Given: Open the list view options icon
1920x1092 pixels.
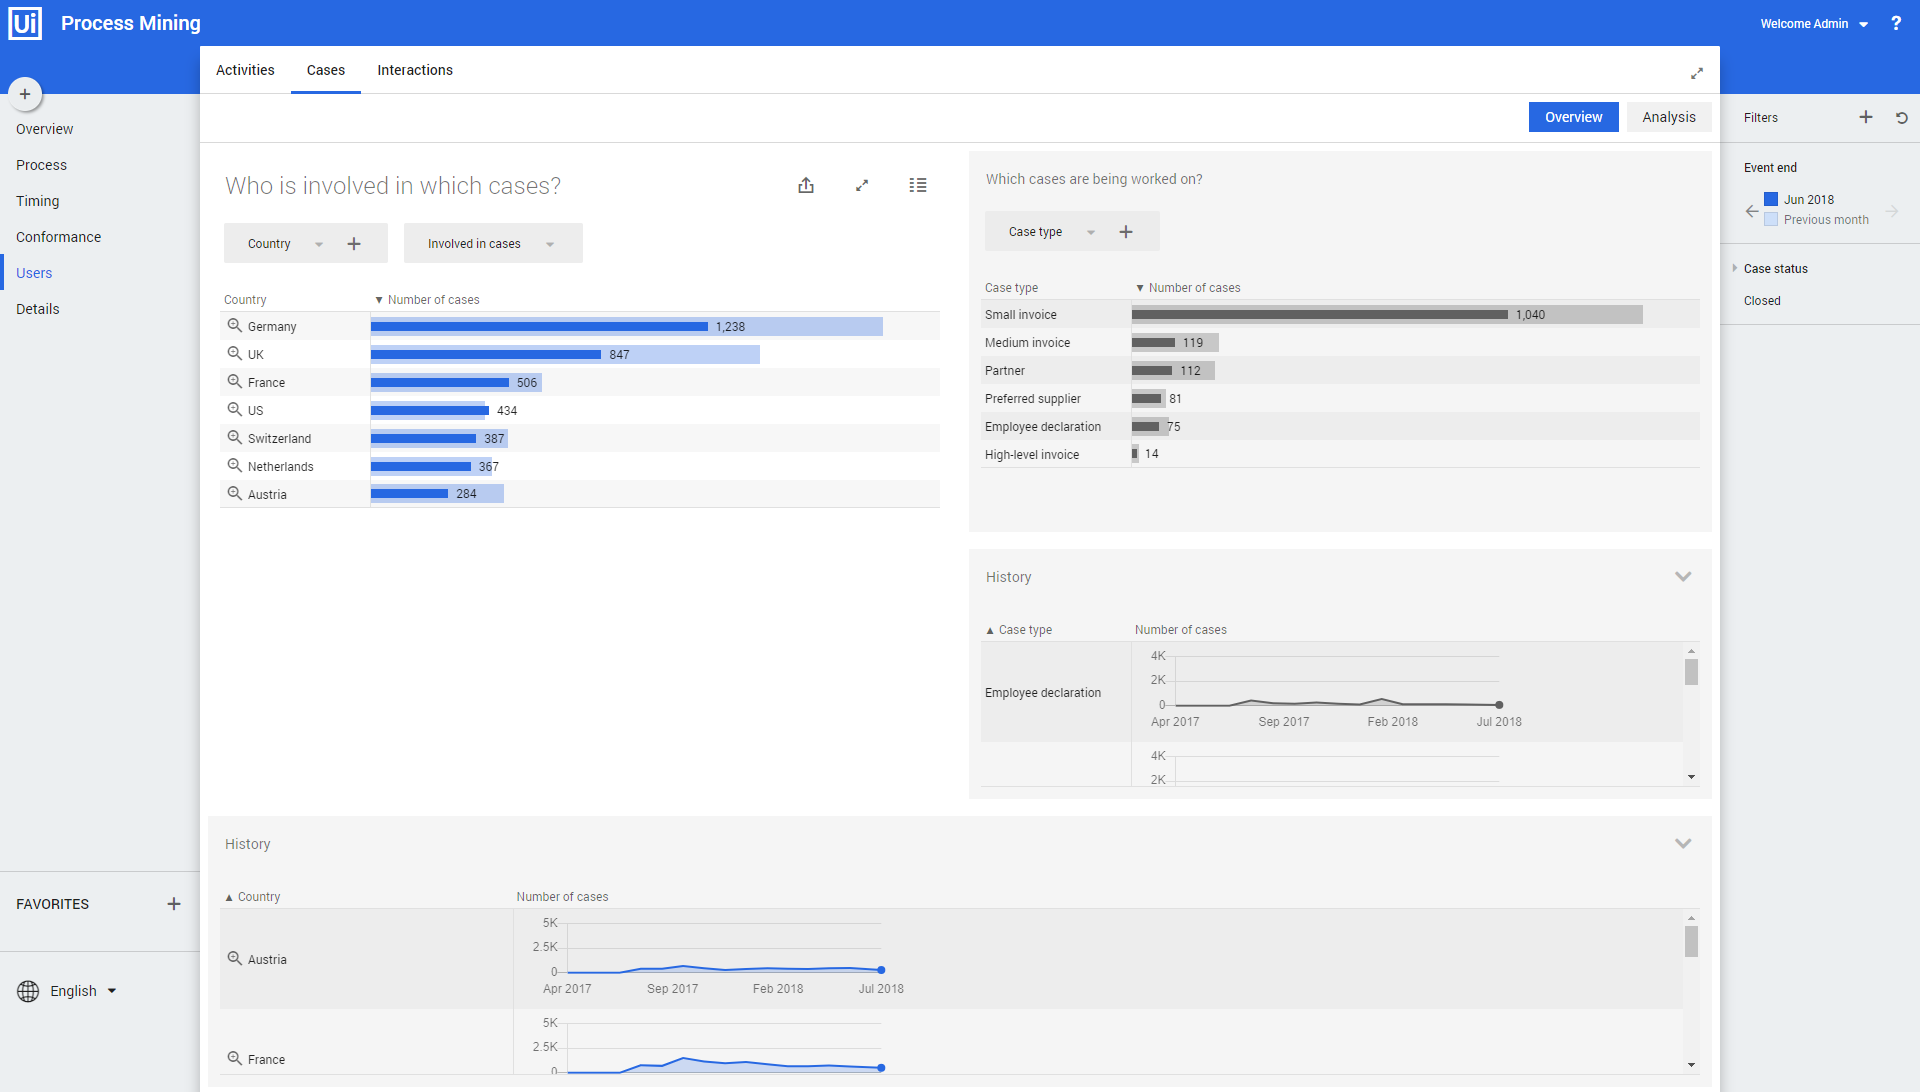Looking at the screenshot, I should click(x=918, y=185).
